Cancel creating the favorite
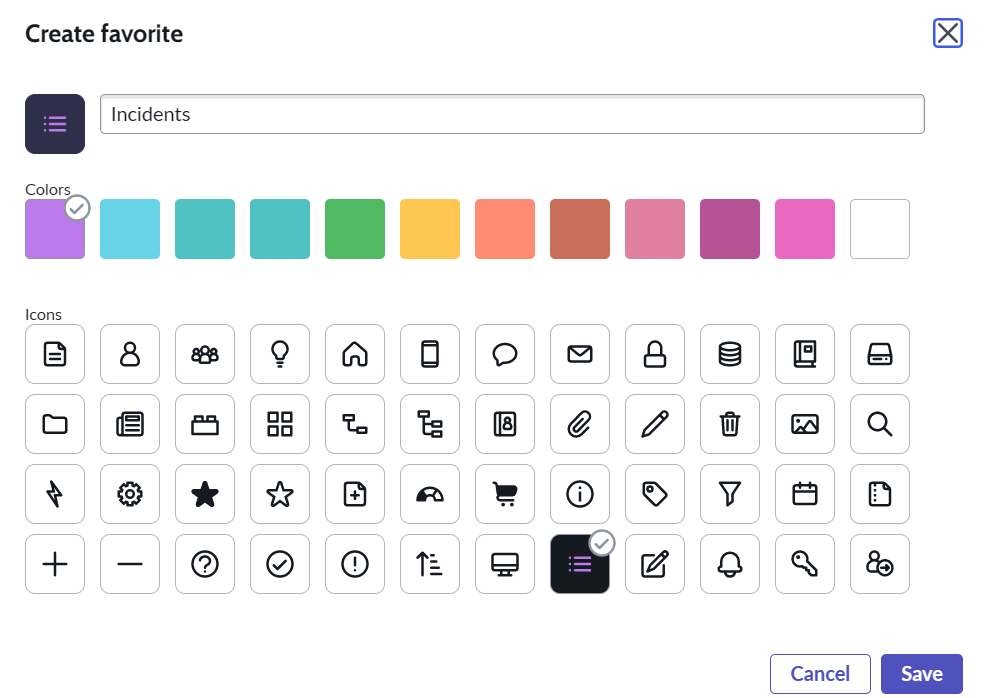 click(820, 674)
